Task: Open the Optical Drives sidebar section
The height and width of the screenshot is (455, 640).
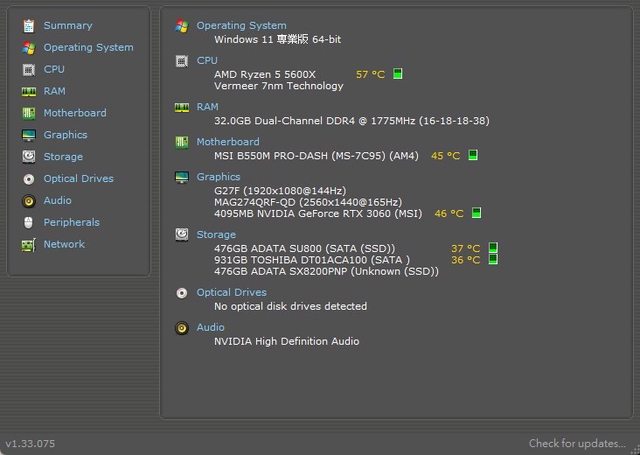Action: [78, 179]
